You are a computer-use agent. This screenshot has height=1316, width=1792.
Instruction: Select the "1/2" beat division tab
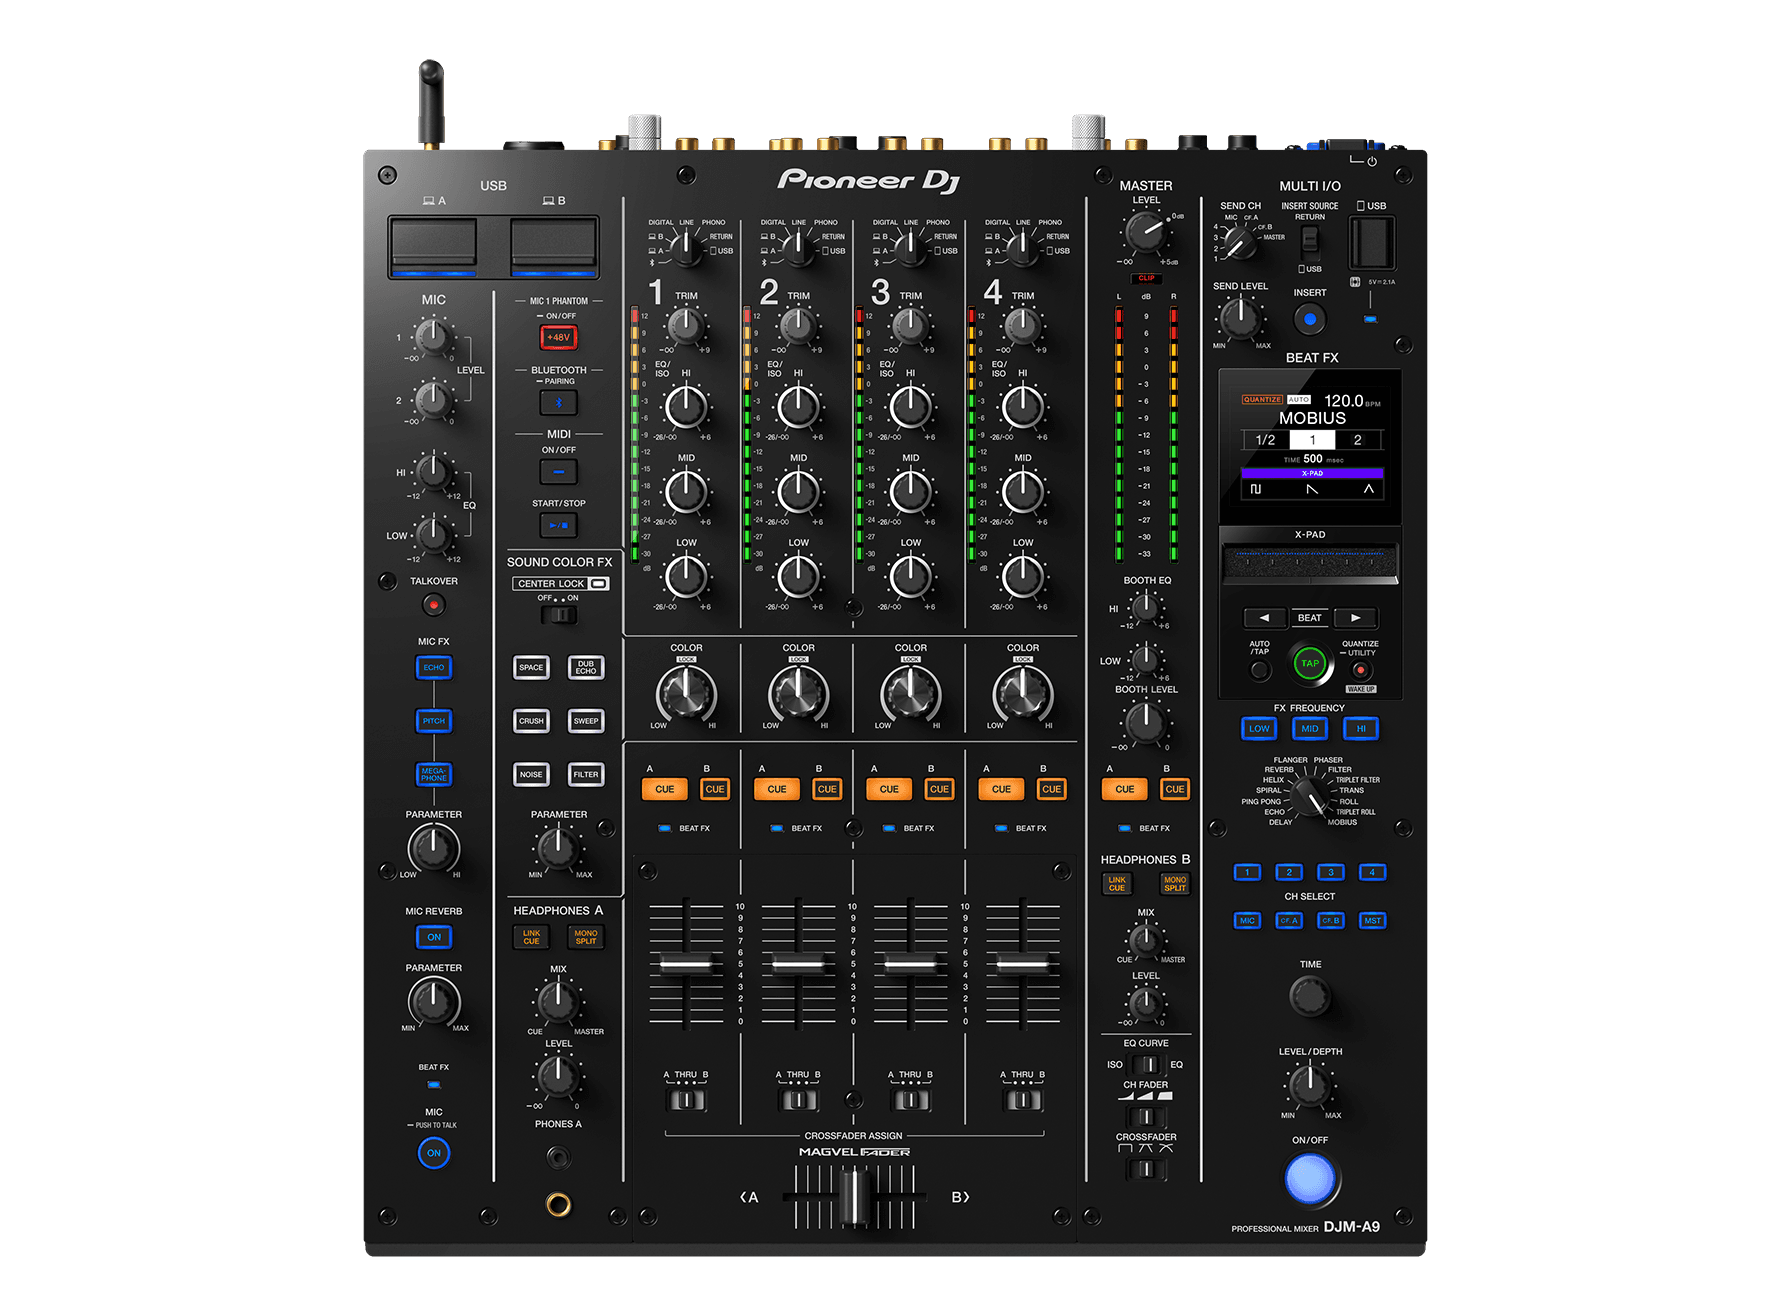pyautogui.click(x=1266, y=440)
